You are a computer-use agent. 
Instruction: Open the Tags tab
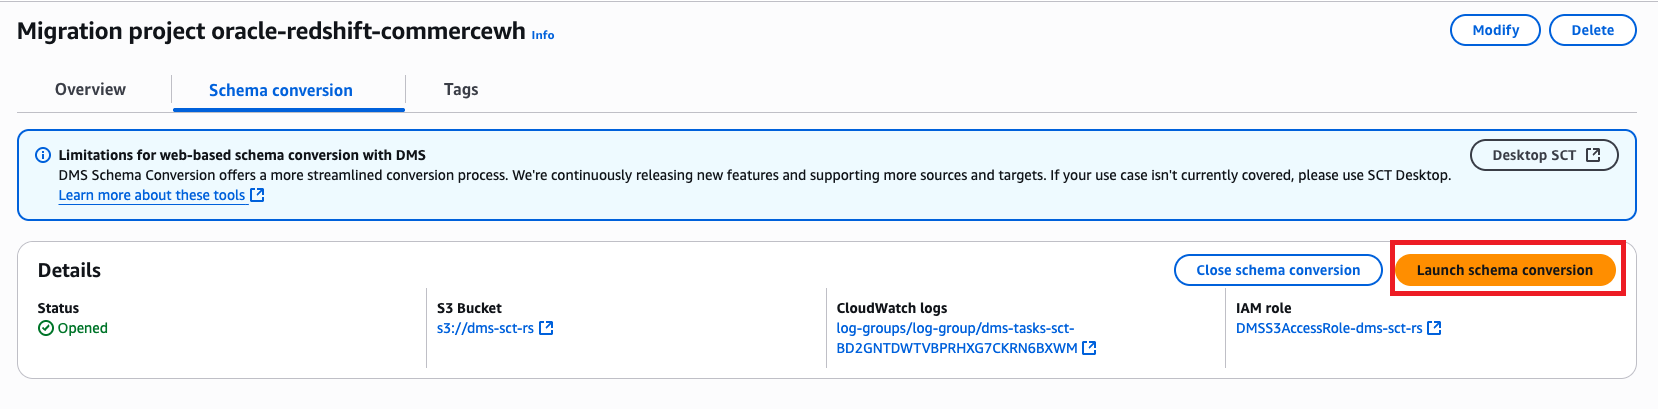pyautogui.click(x=461, y=90)
